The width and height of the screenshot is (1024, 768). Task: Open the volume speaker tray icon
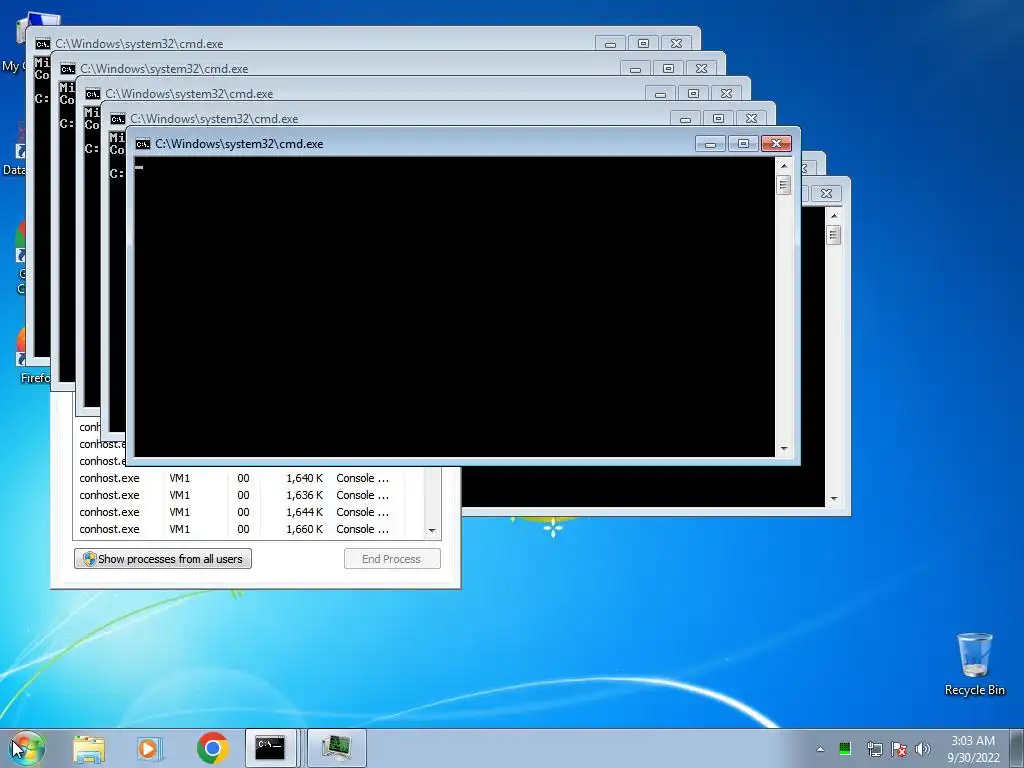pos(922,749)
